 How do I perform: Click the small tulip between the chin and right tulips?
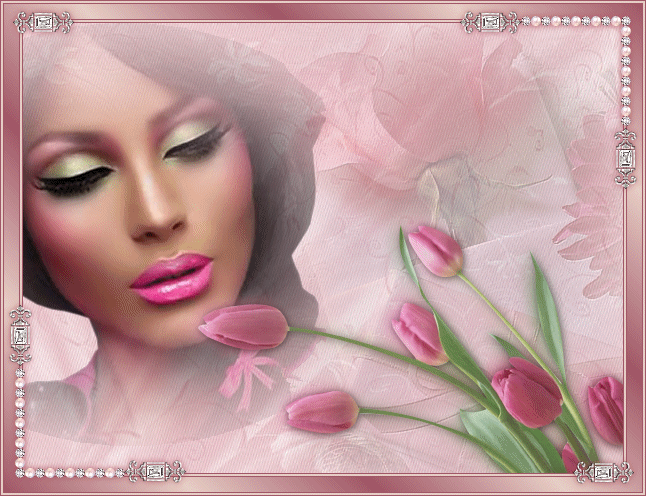click(420, 333)
